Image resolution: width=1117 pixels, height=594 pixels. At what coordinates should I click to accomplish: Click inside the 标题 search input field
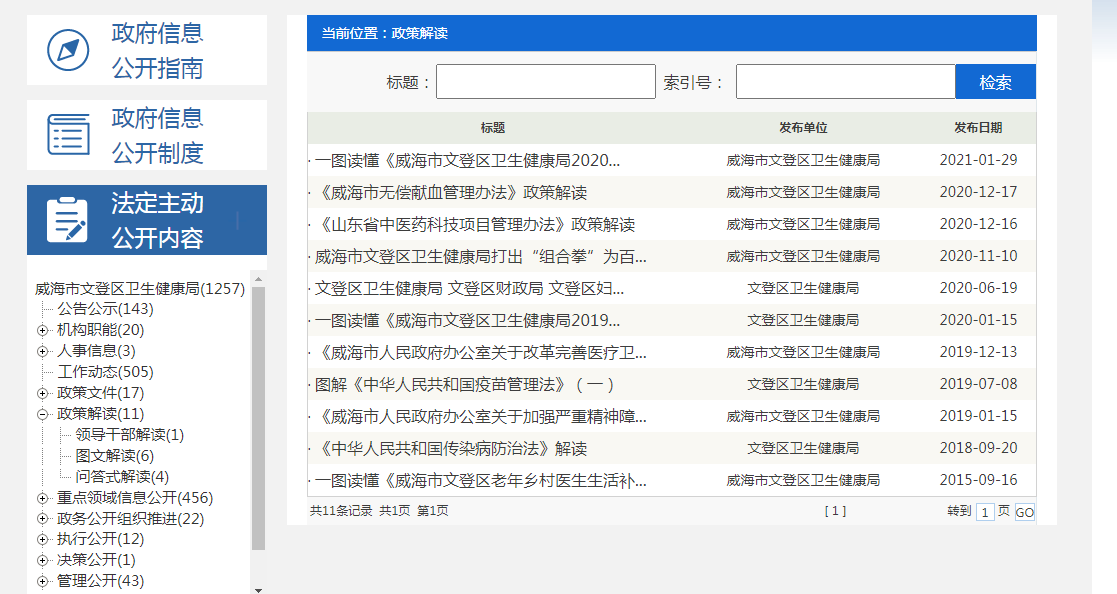coord(545,81)
